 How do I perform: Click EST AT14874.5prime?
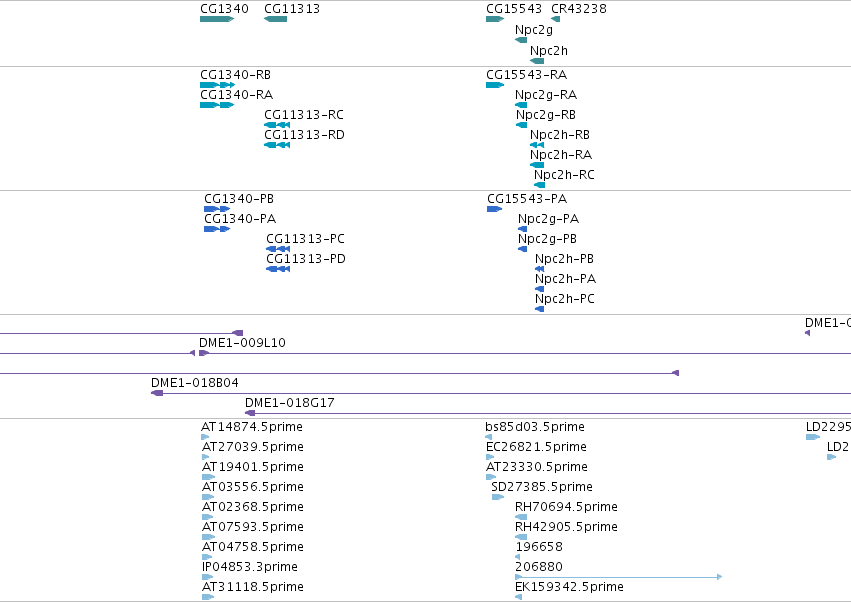point(205,437)
